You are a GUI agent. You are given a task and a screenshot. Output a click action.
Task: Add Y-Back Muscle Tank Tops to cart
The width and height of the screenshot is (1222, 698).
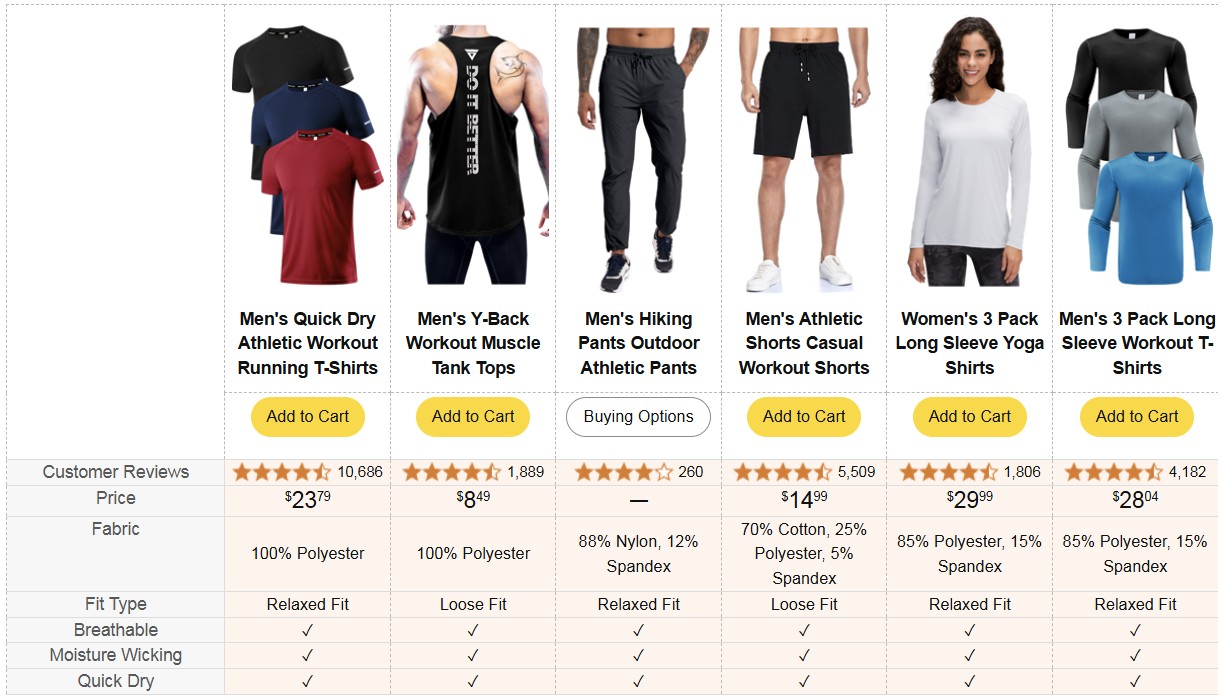tap(473, 417)
